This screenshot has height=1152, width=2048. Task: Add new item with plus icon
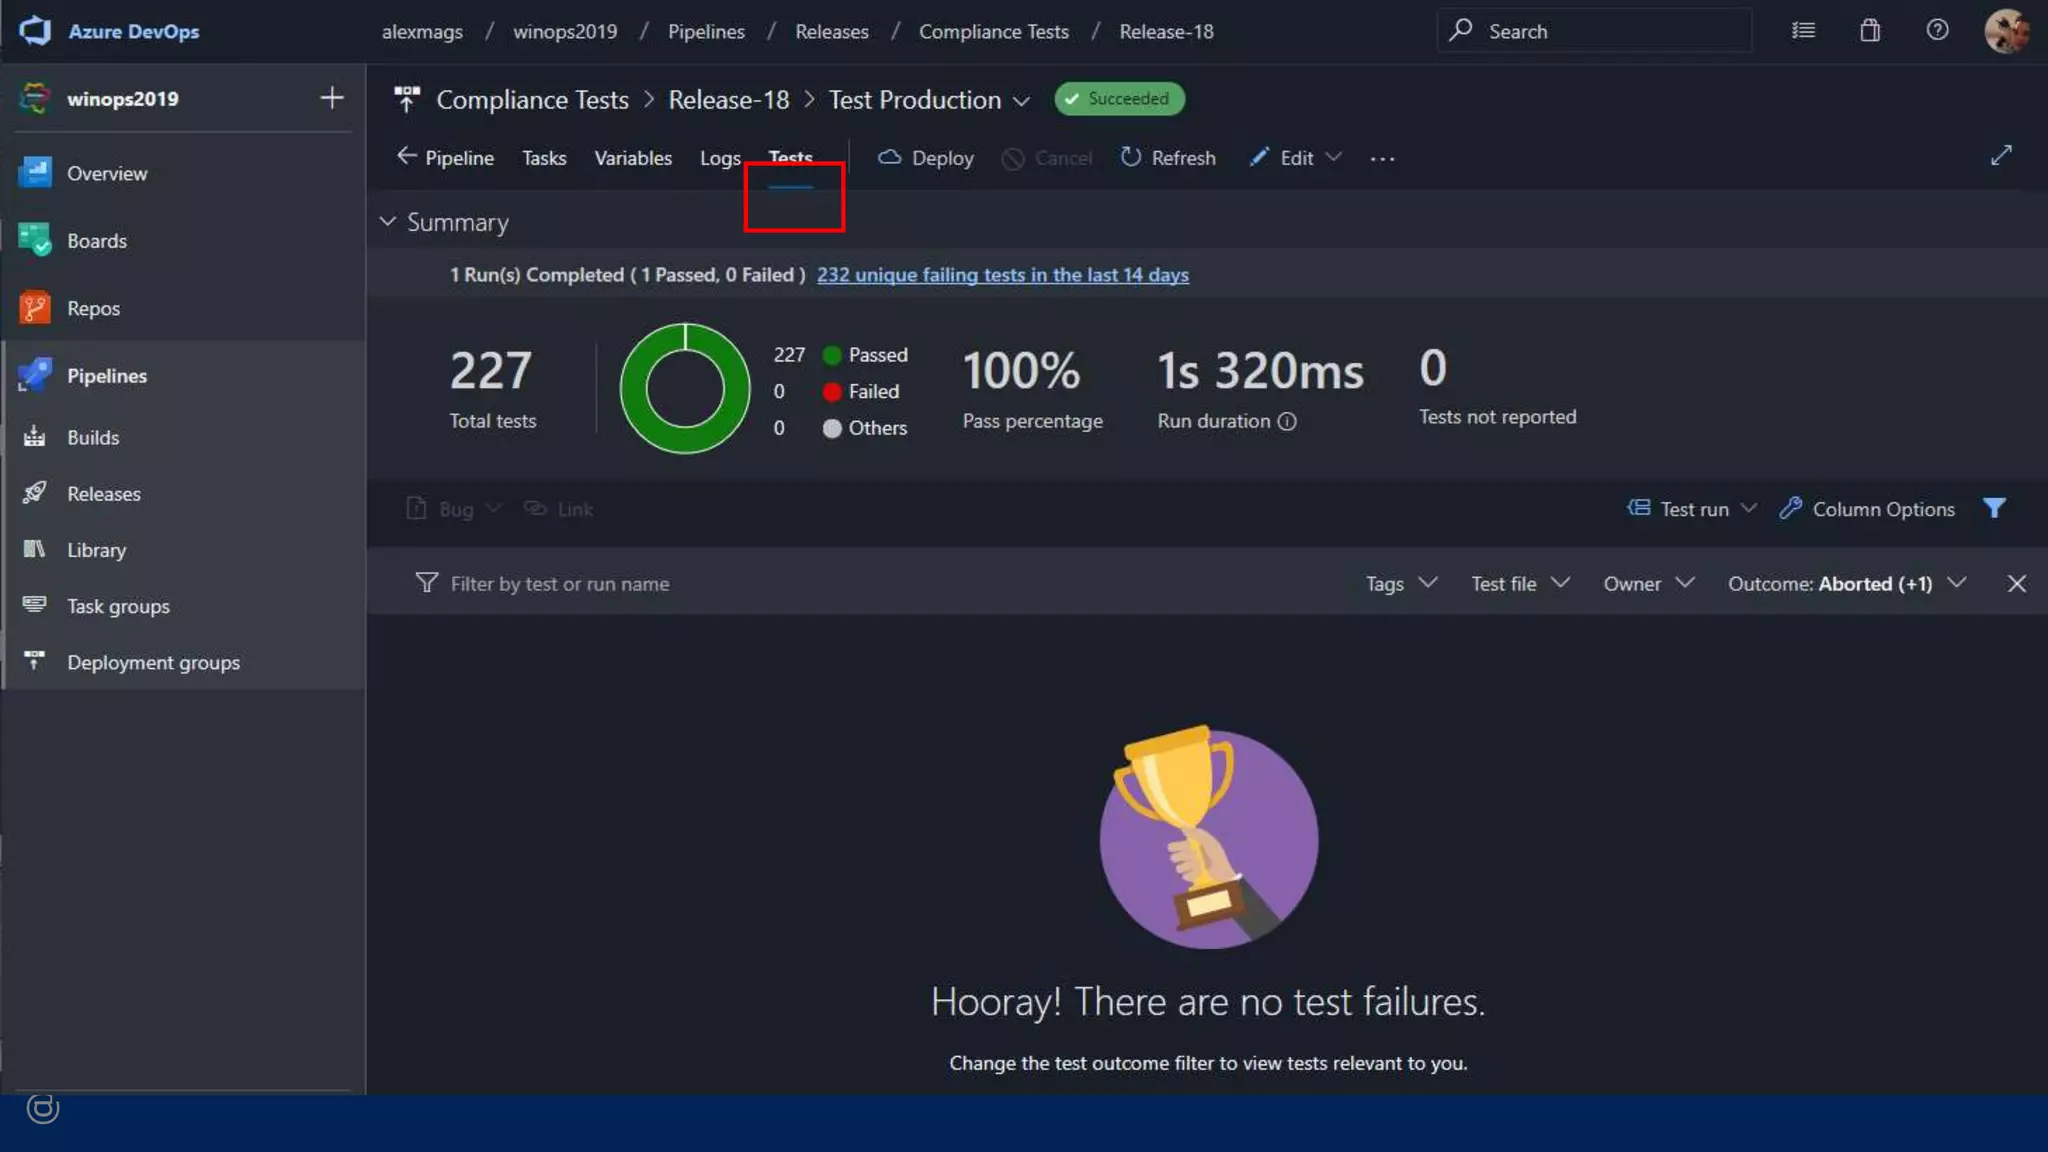(x=332, y=98)
